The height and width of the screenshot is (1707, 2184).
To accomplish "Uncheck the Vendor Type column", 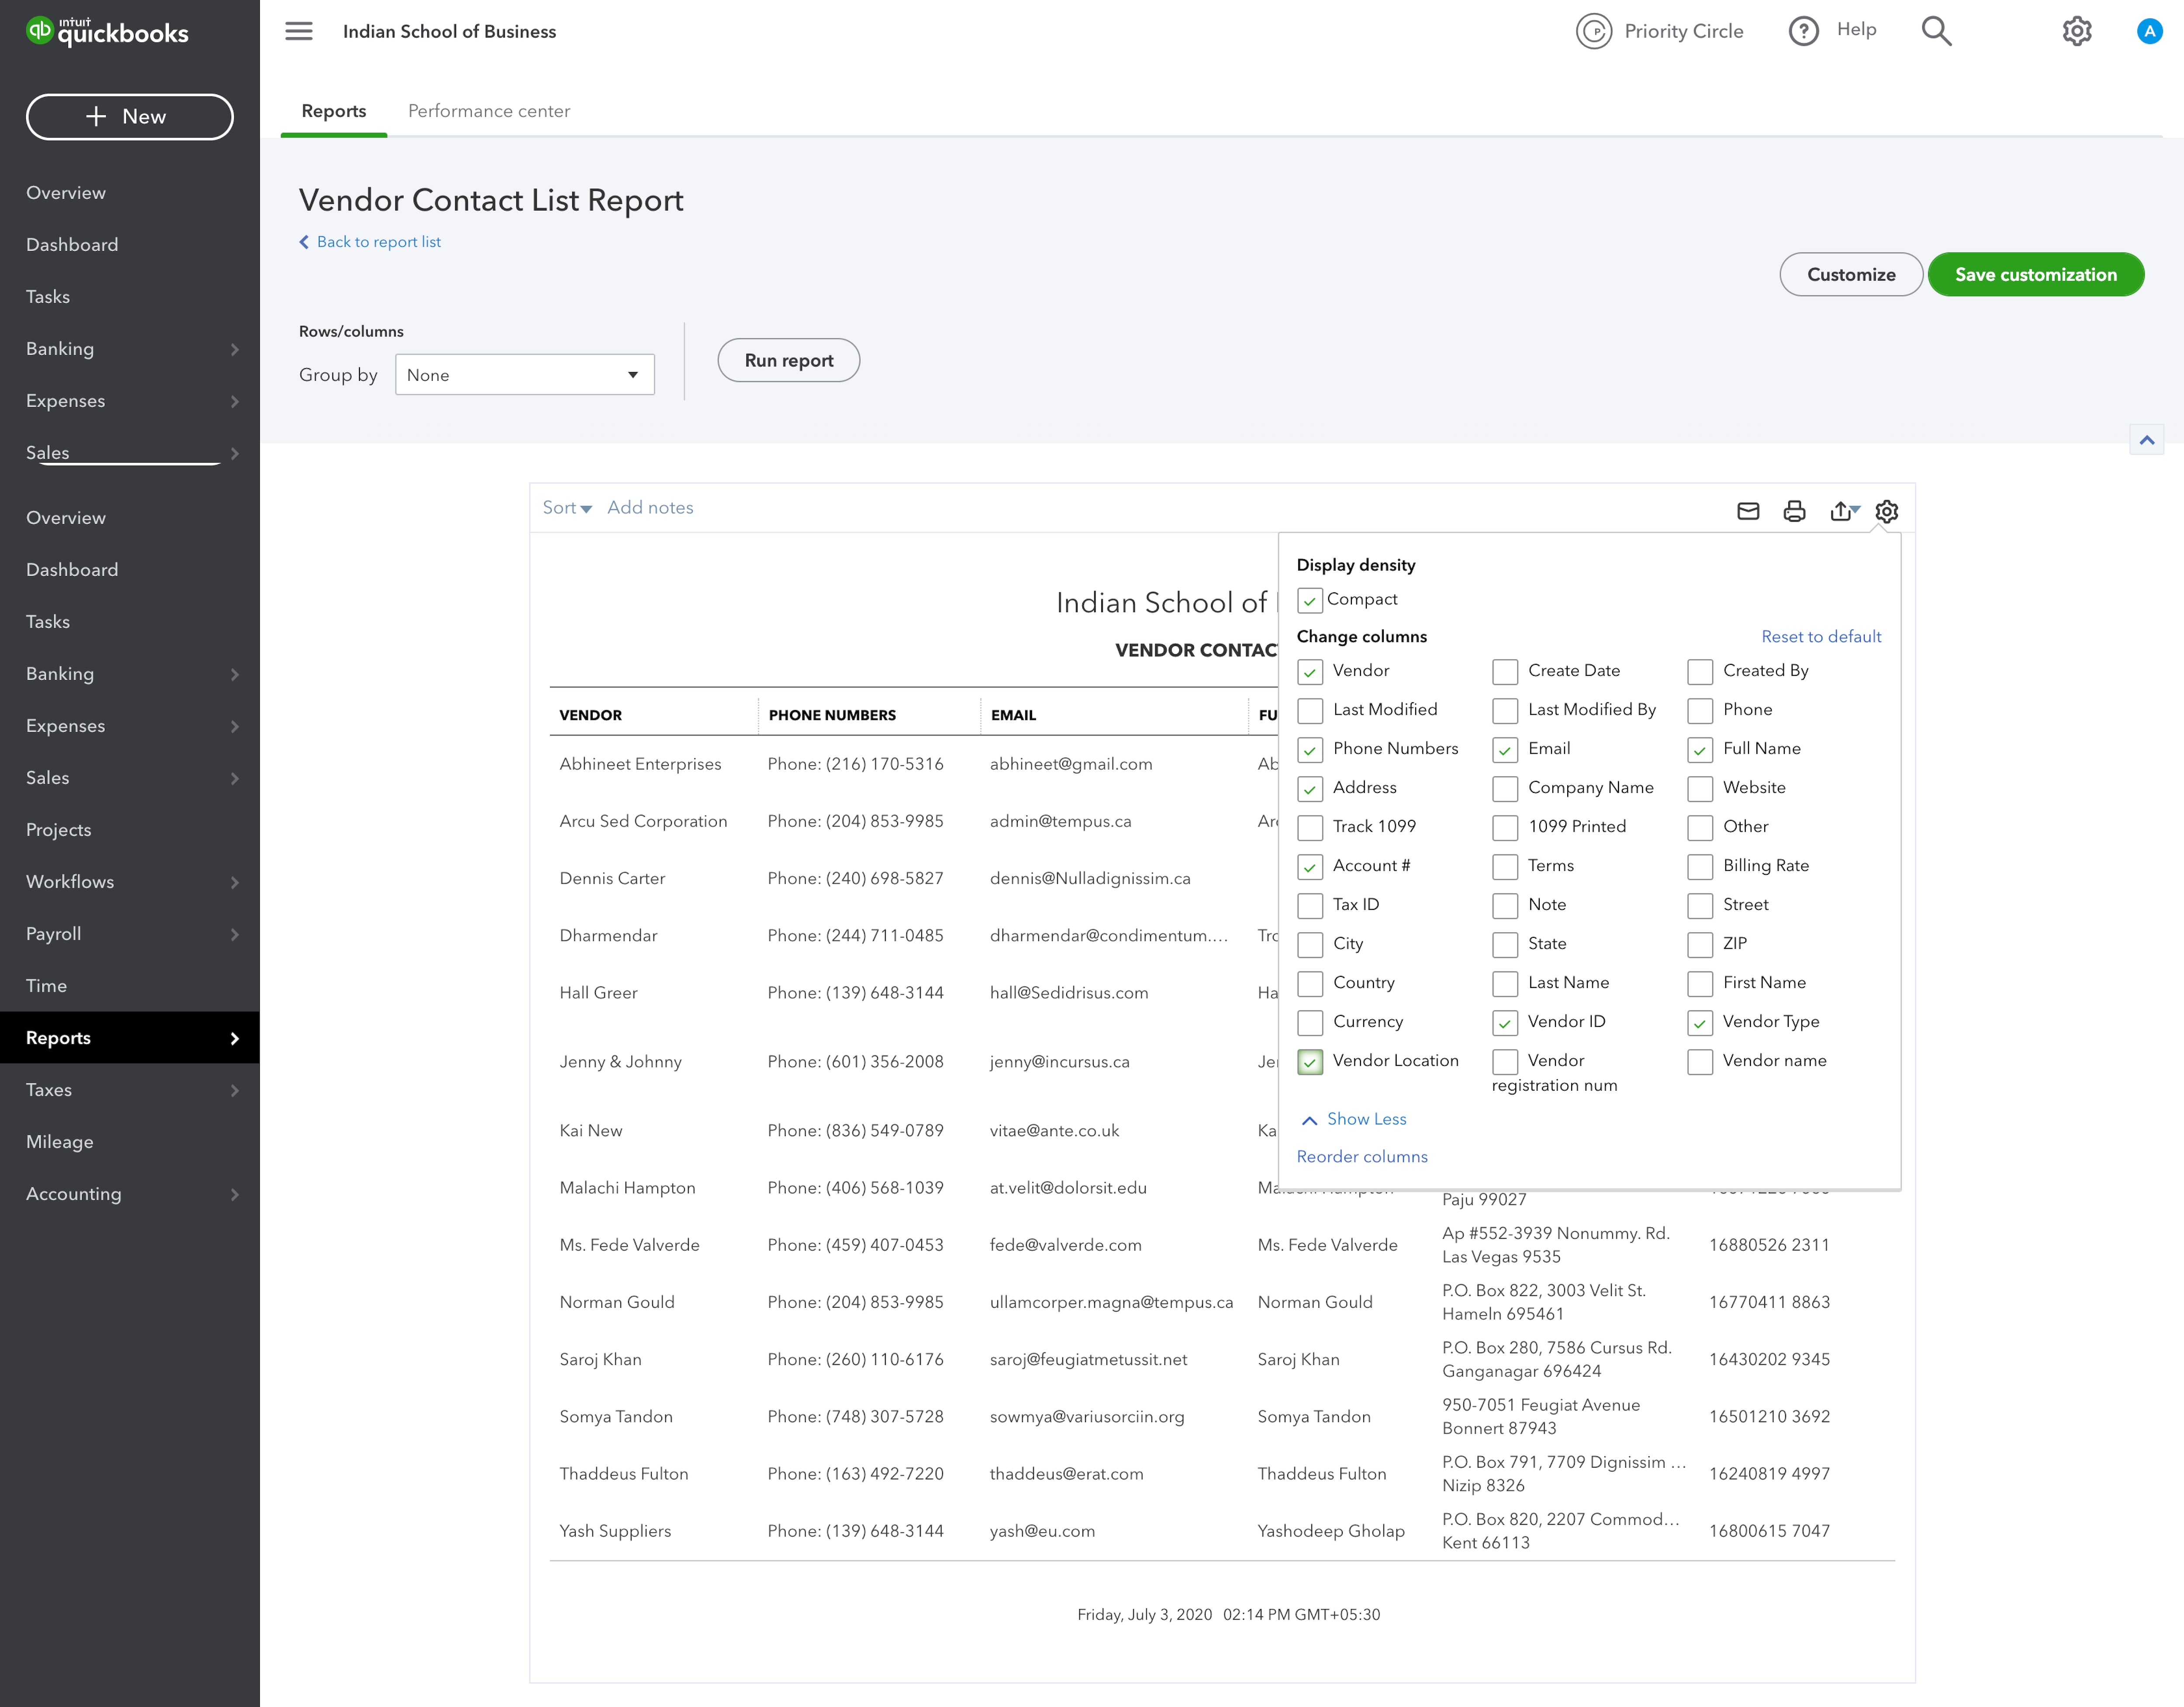I will point(1700,1023).
